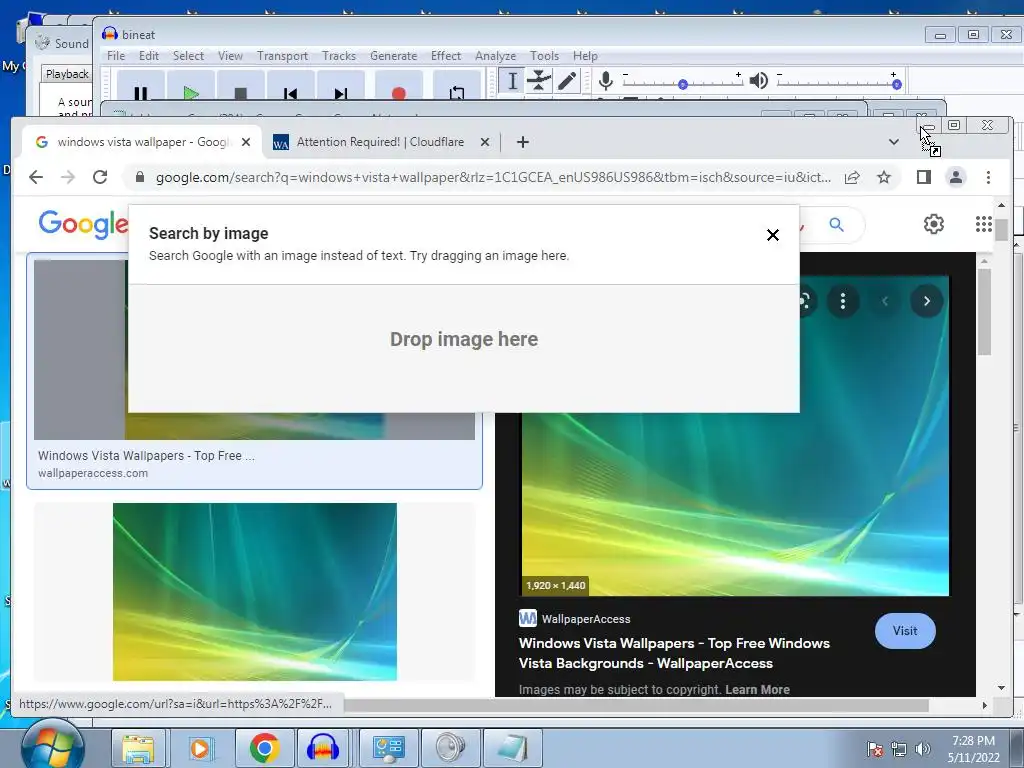The image size is (1024, 768).
Task: Click the Drop image here area
Action: [x=464, y=339]
